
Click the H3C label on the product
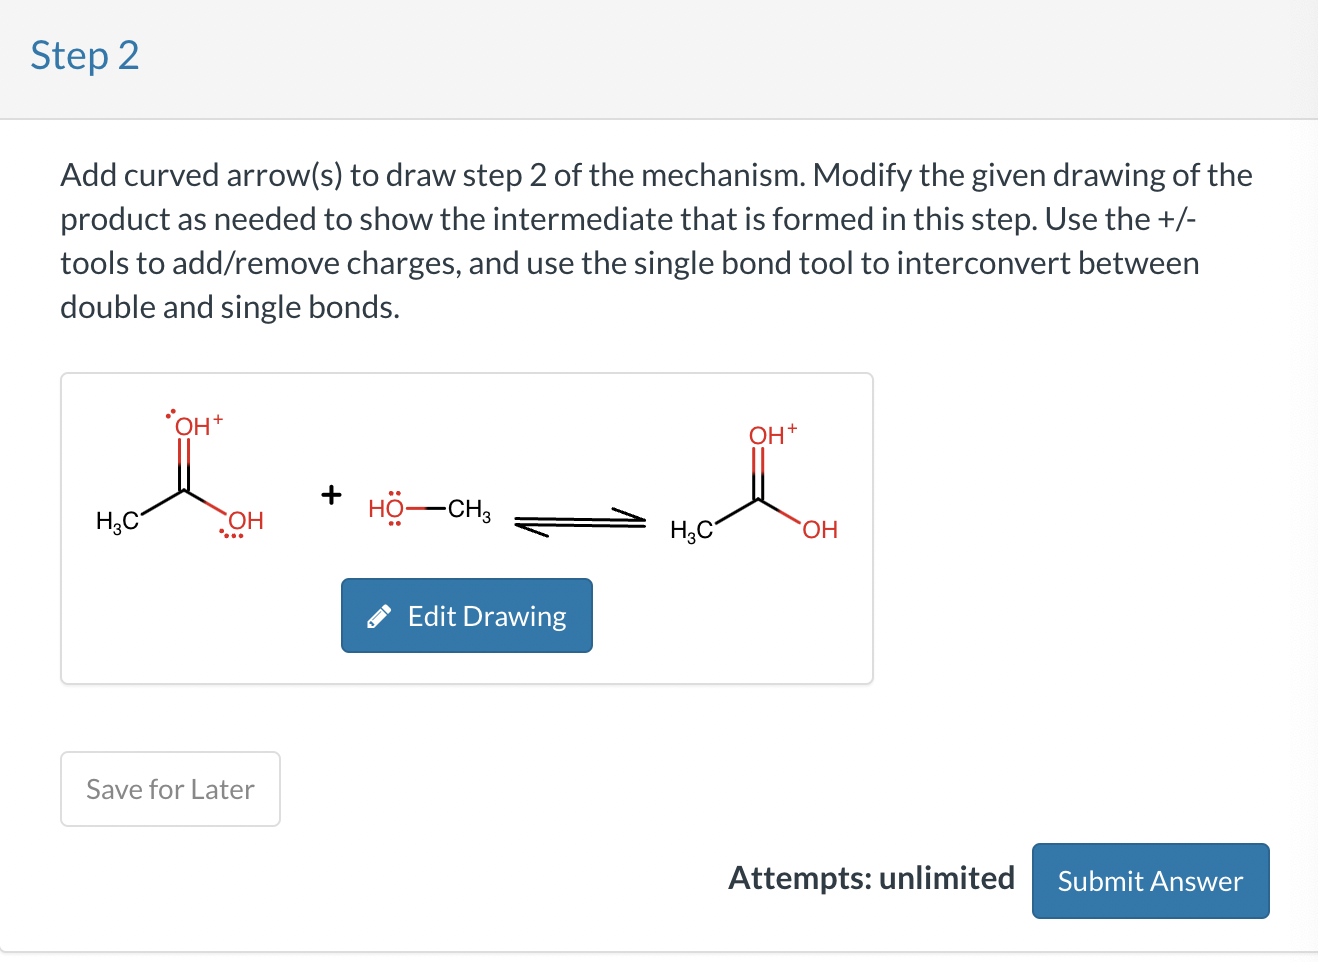(x=690, y=531)
